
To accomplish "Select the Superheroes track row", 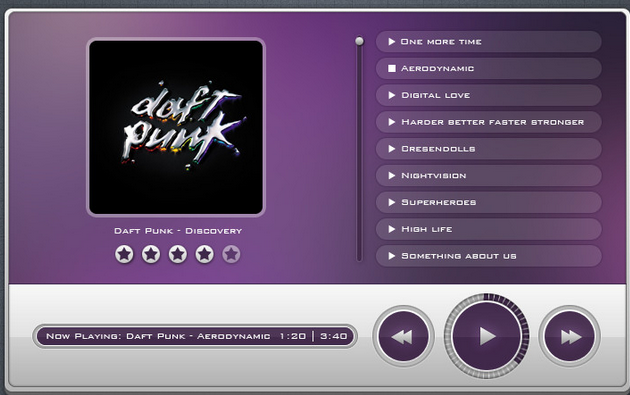I will [489, 202].
